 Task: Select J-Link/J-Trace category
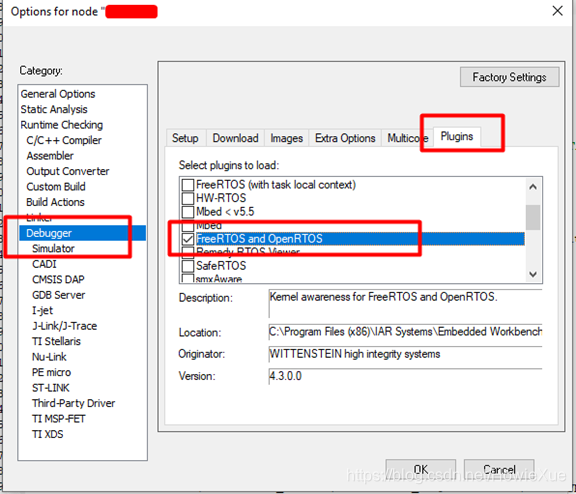(65, 326)
